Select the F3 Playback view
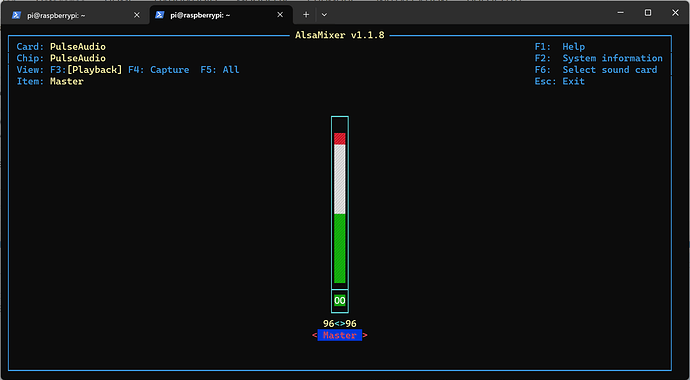 (86, 70)
